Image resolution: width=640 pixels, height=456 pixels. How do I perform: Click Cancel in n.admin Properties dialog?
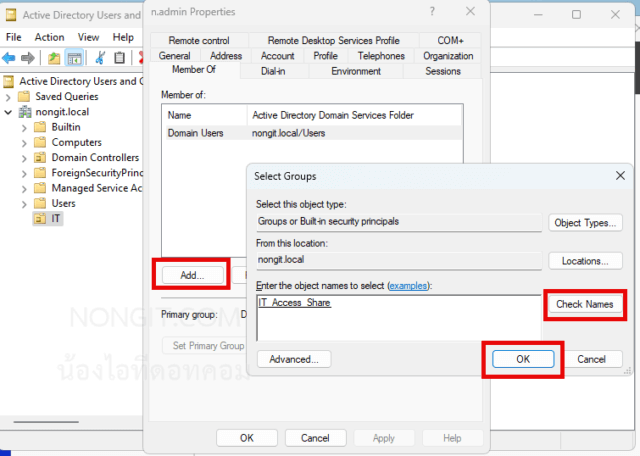(315, 438)
